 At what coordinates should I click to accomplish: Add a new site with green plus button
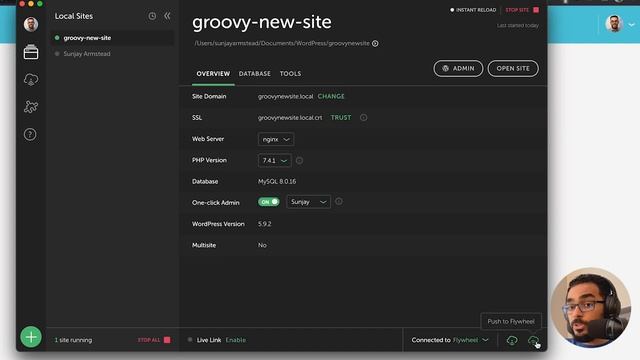click(31, 337)
